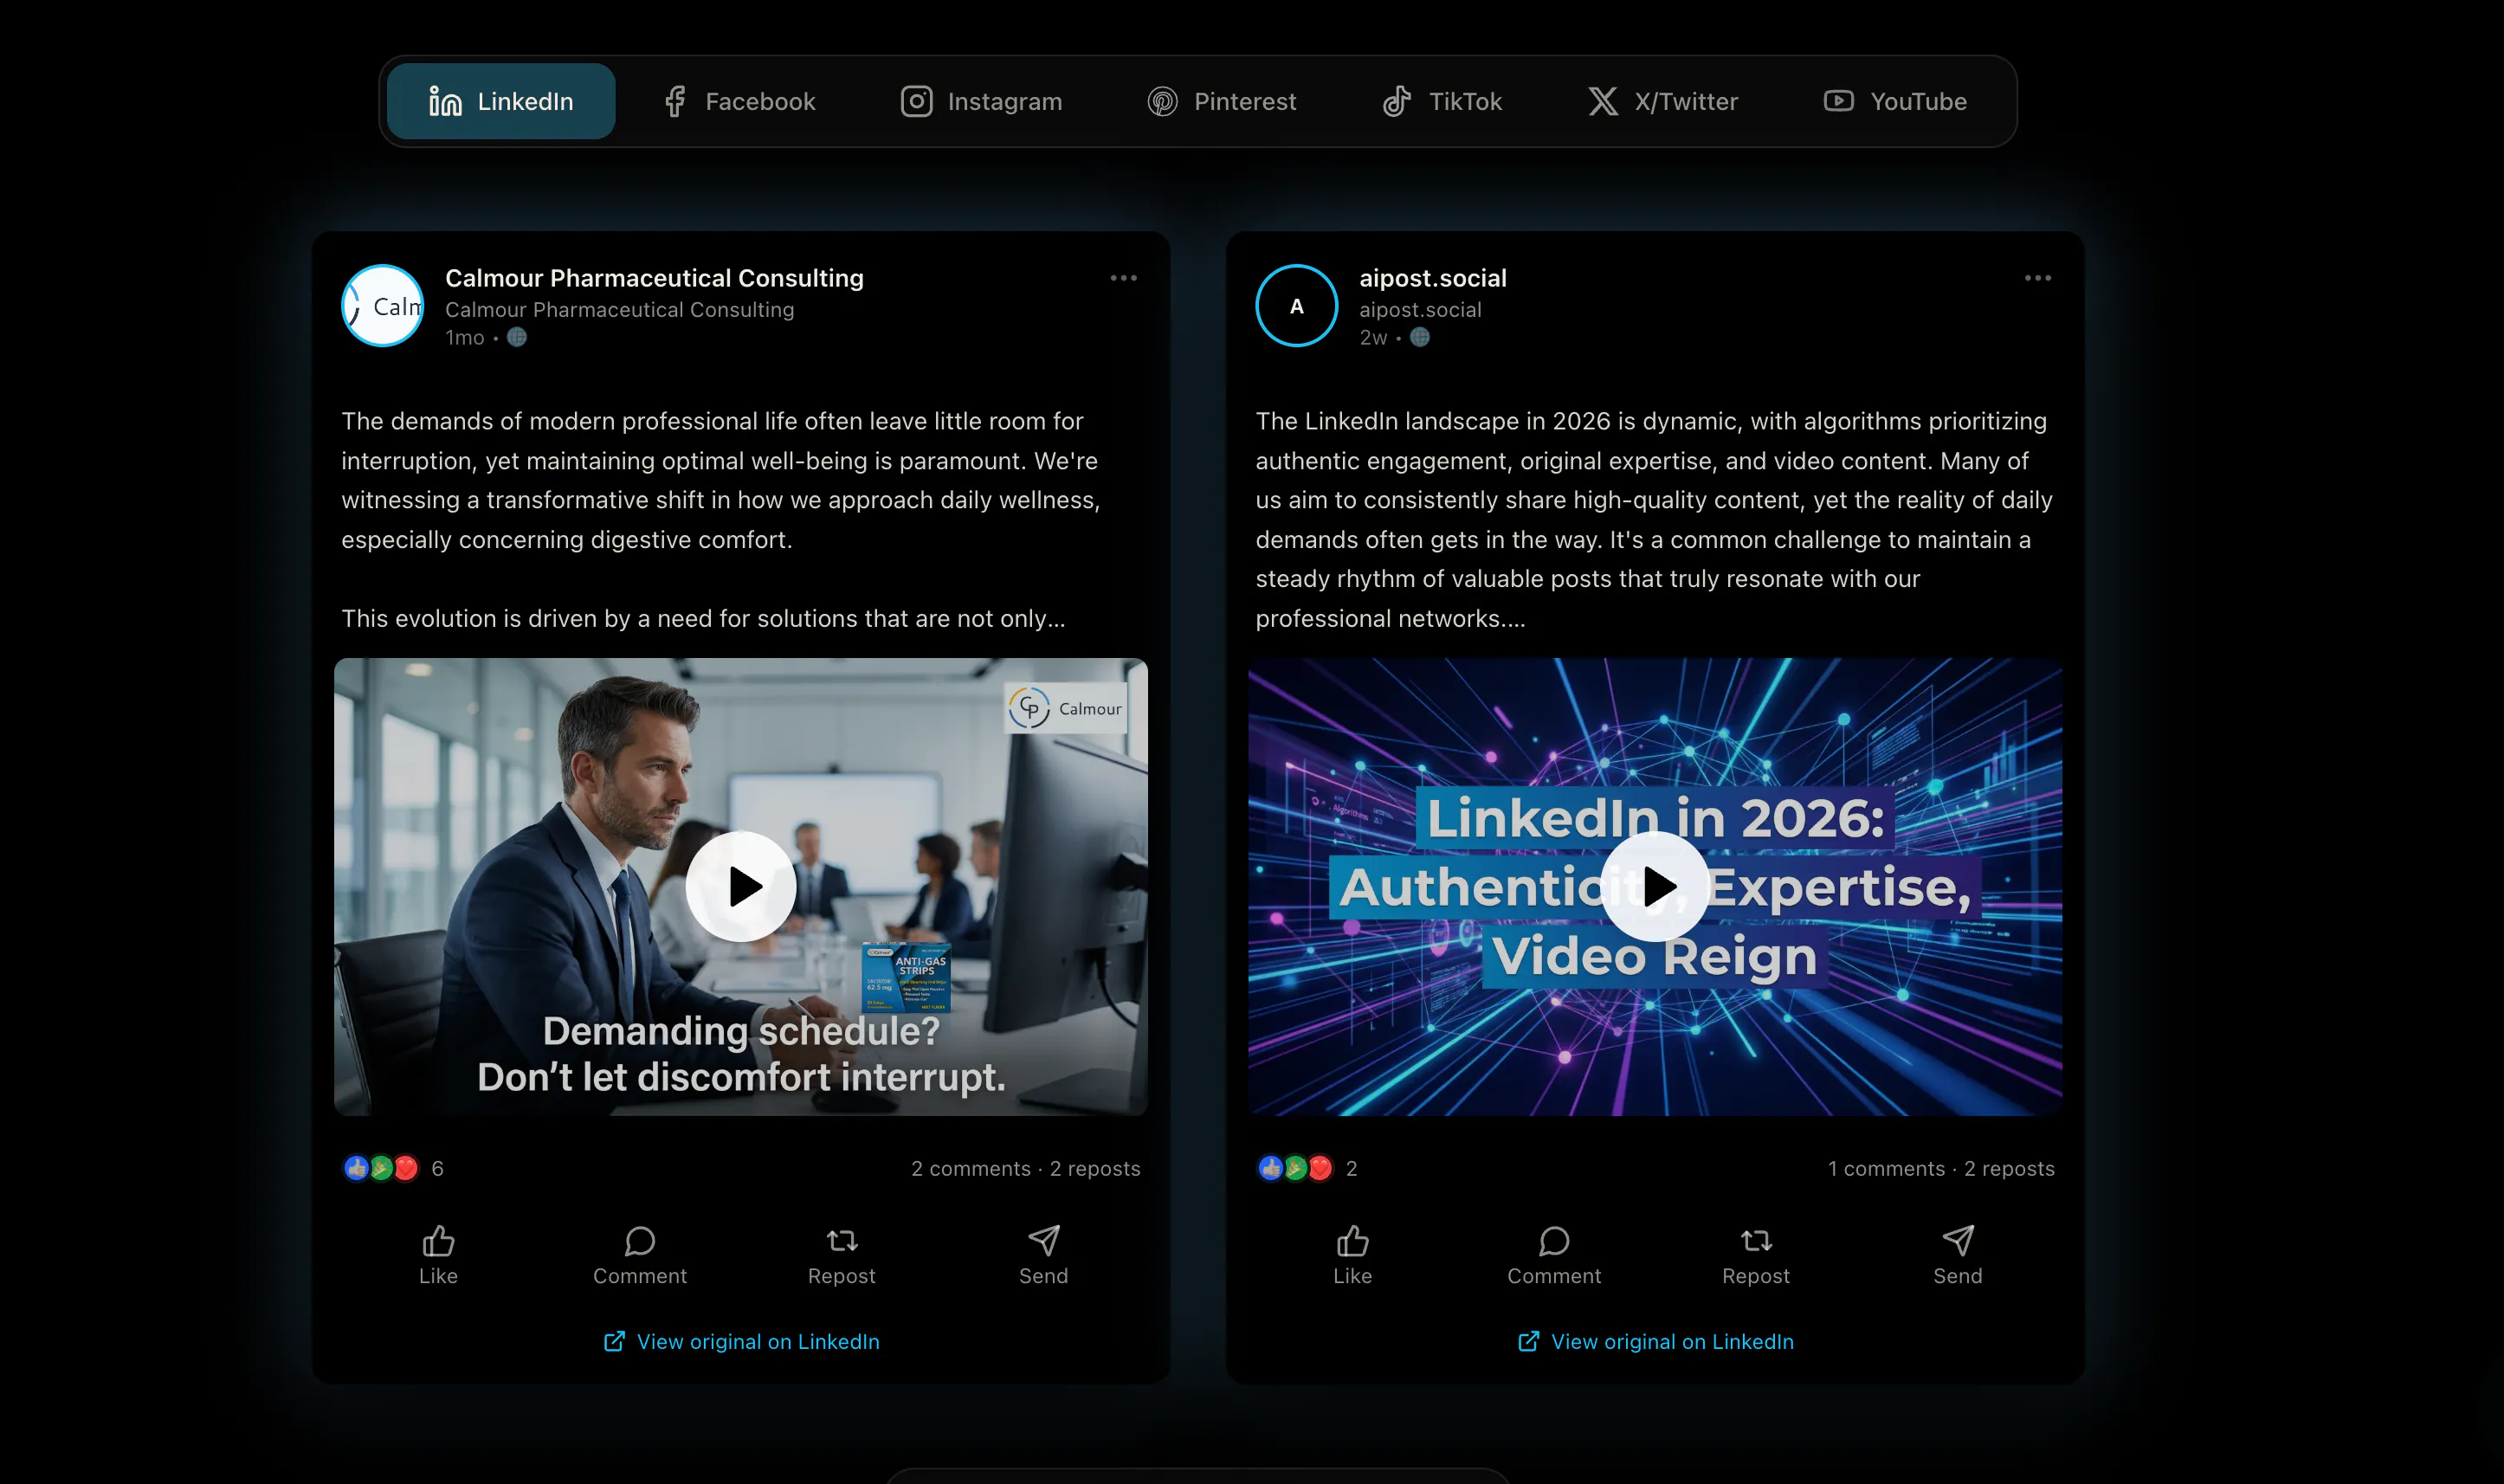Comment on the Calmour Pharmaceutical post
Screen dimensions: 2504x1484
(x=640, y=1255)
